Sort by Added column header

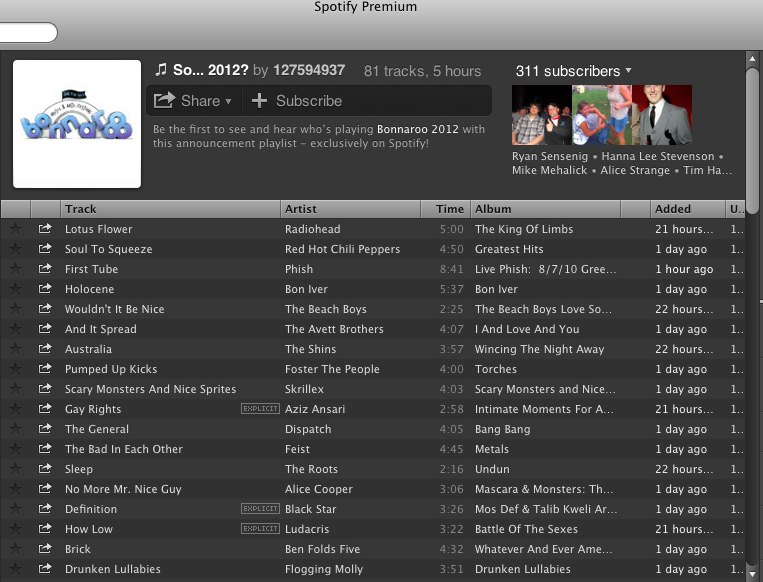pyautogui.click(x=688, y=209)
